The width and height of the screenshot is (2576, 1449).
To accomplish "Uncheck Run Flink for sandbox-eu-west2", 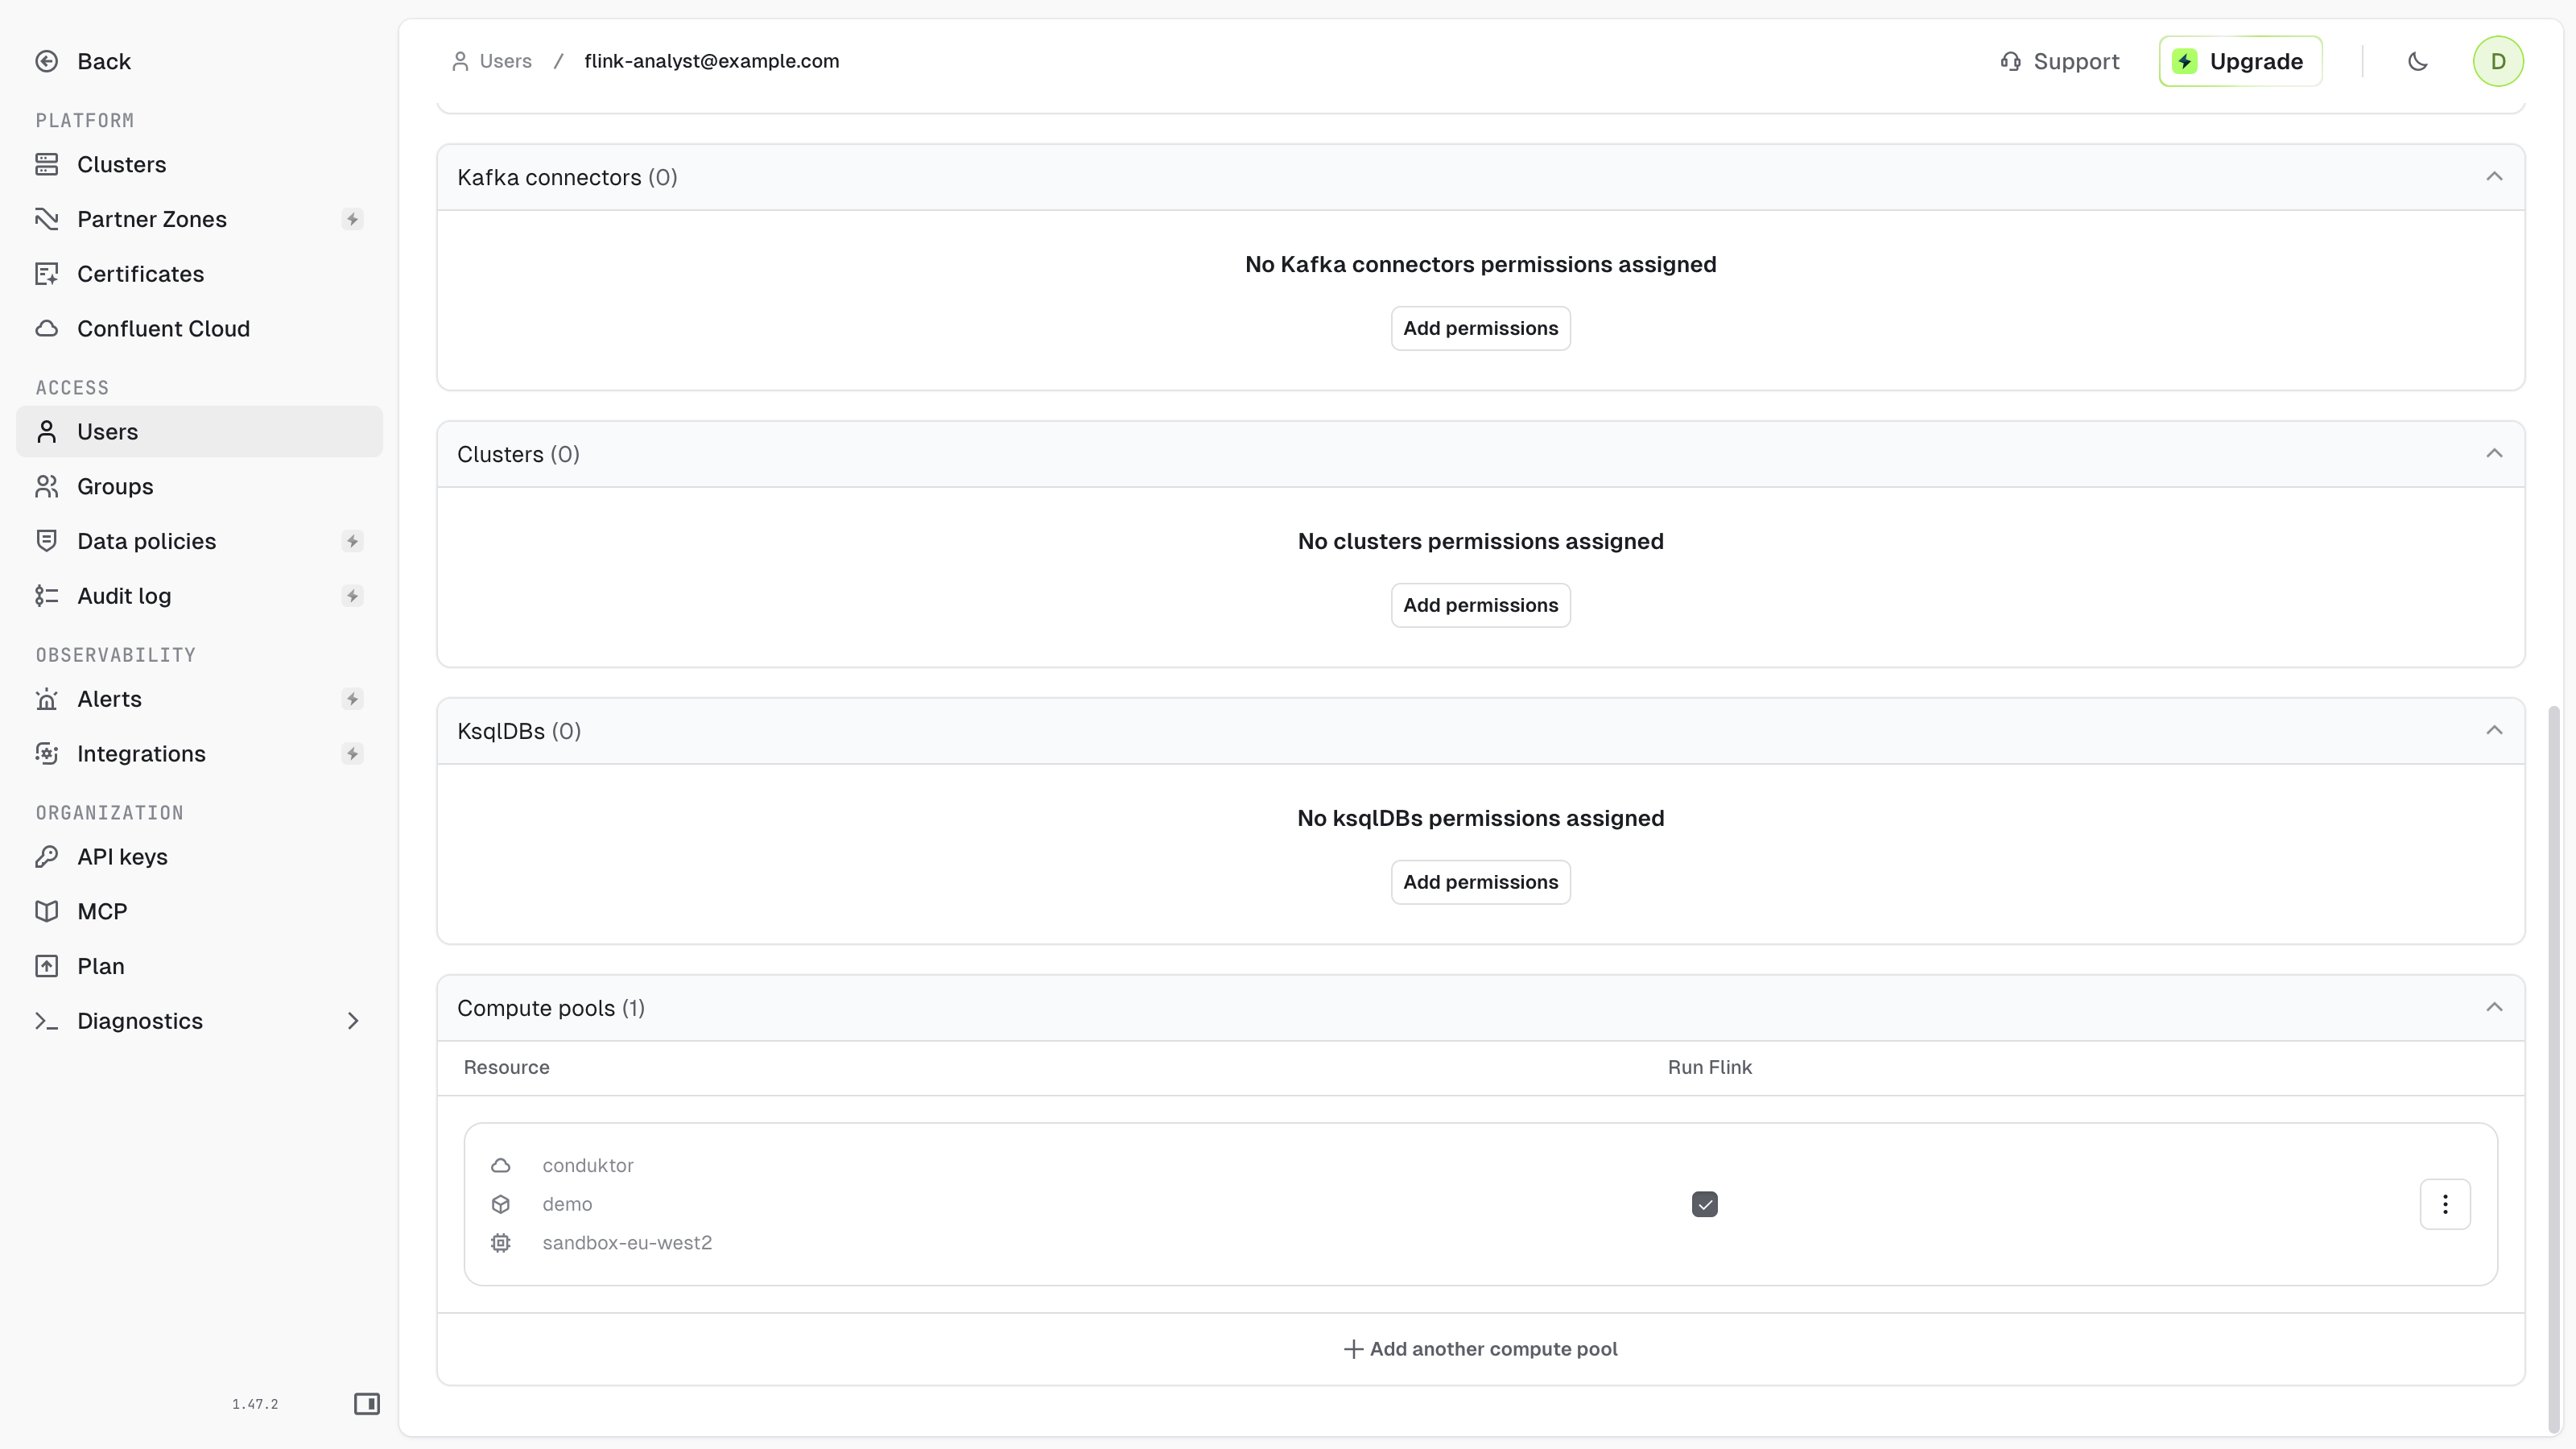I will 1705,1204.
